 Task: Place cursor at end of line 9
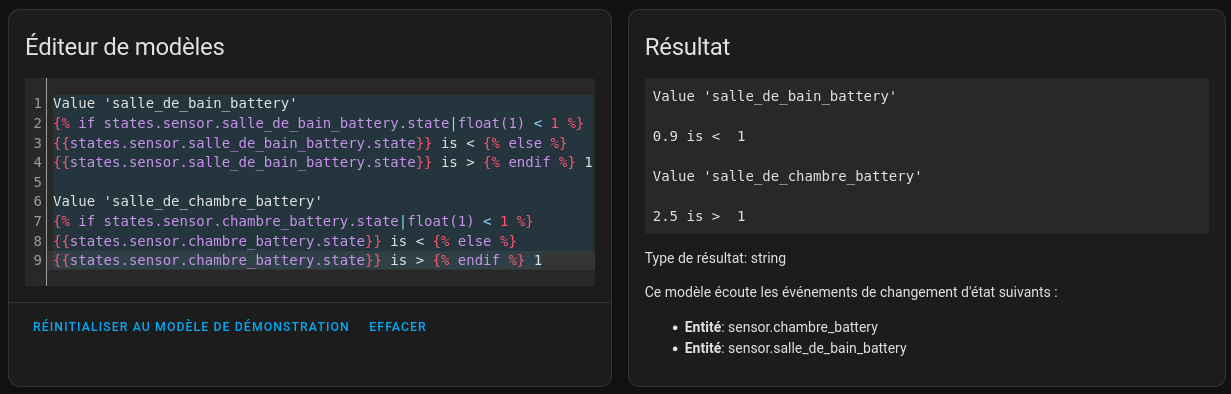tap(542, 260)
